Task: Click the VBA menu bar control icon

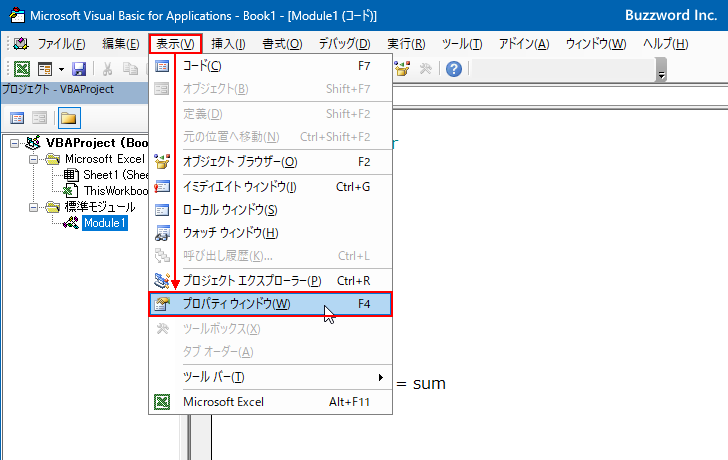Action: (x=21, y=44)
